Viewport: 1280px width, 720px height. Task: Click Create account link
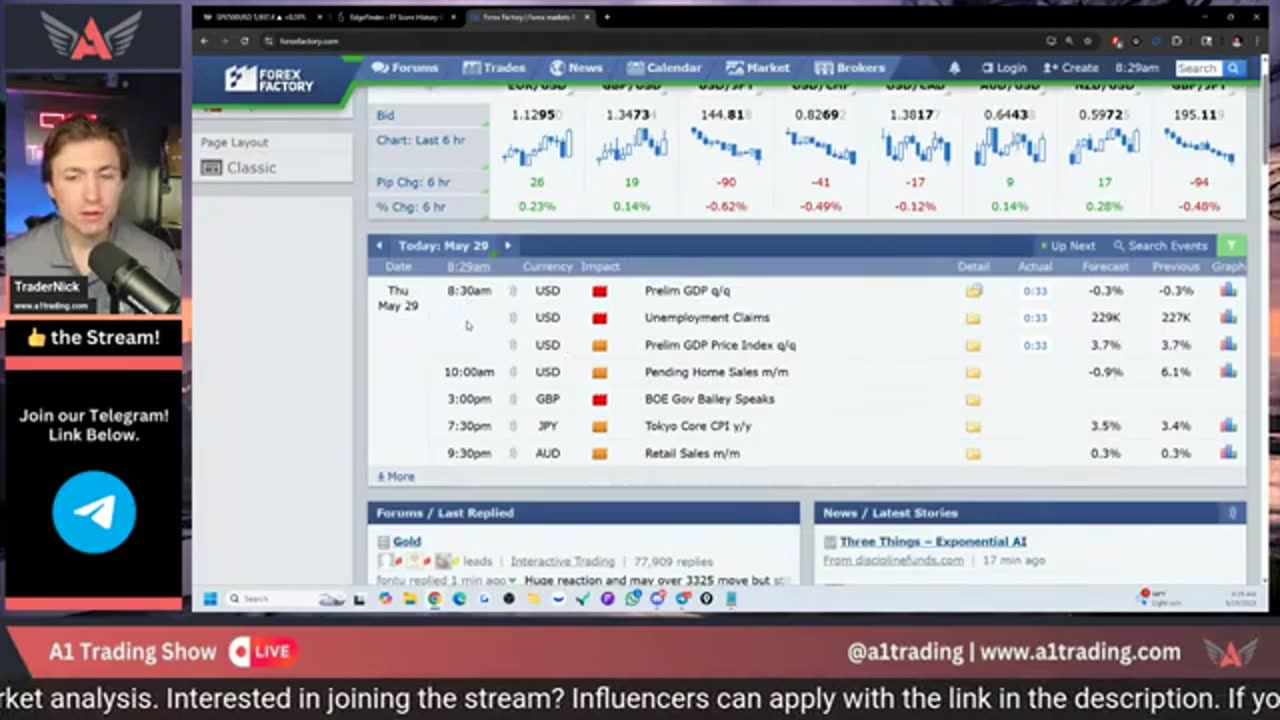pos(1070,68)
